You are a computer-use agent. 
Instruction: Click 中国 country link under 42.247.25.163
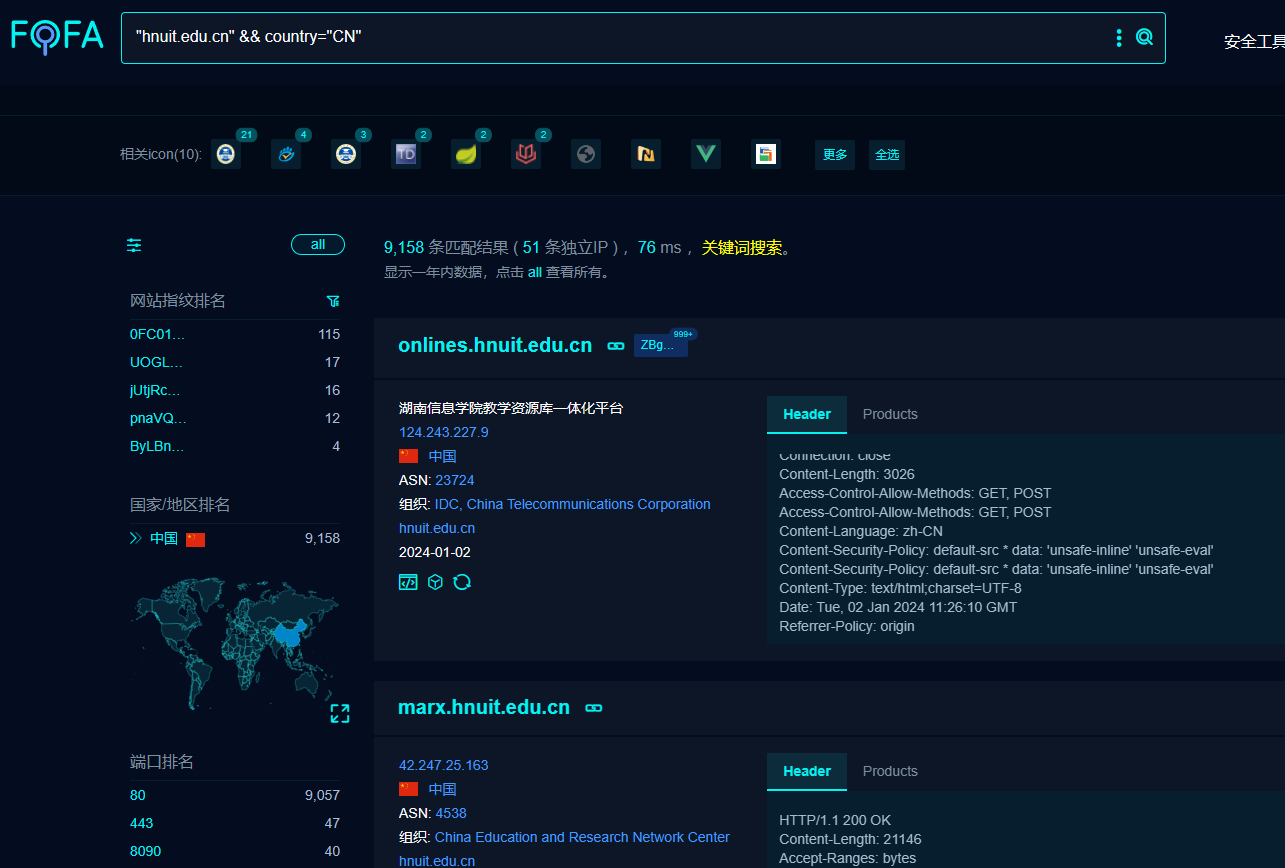pyautogui.click(x=443, y=789)
